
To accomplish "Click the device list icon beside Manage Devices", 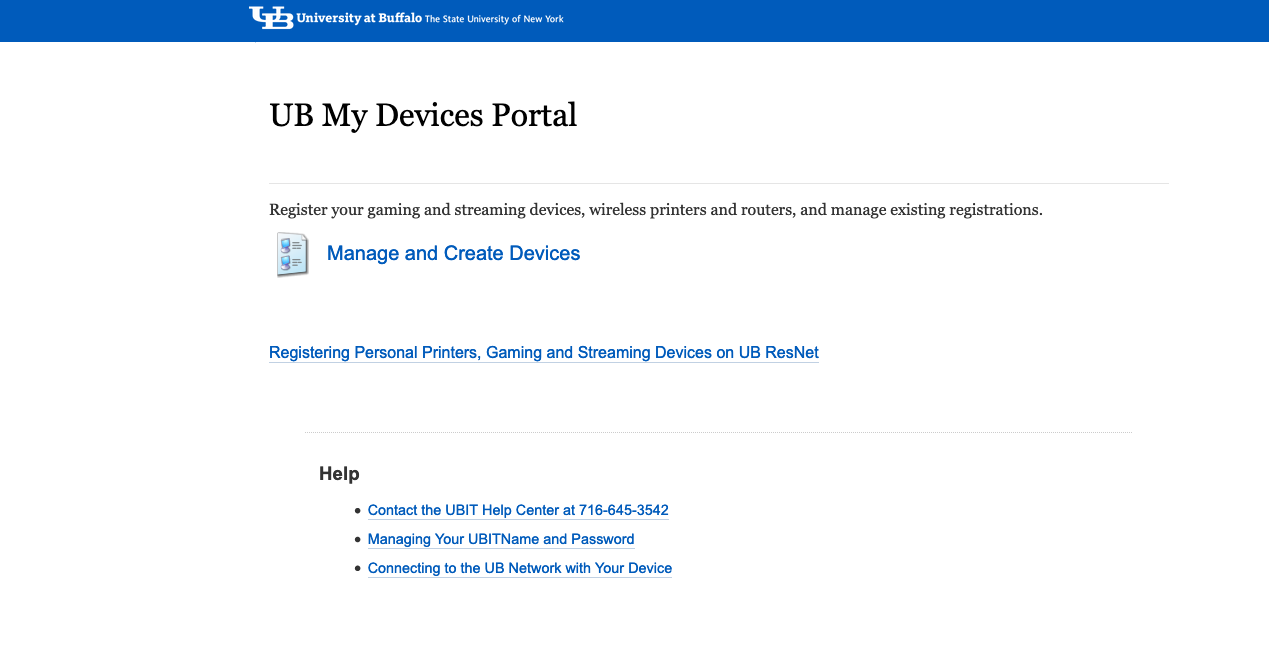I will click(292, 254).
